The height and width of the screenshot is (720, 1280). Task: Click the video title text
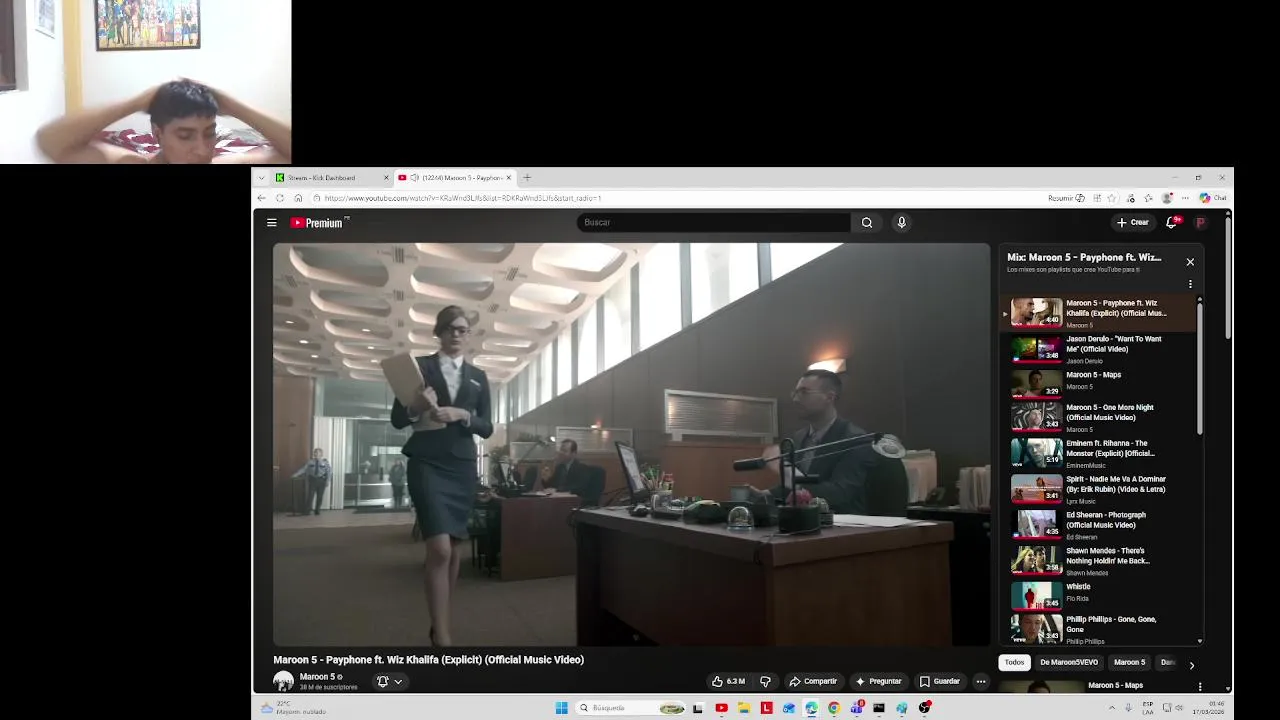[429, 660]
